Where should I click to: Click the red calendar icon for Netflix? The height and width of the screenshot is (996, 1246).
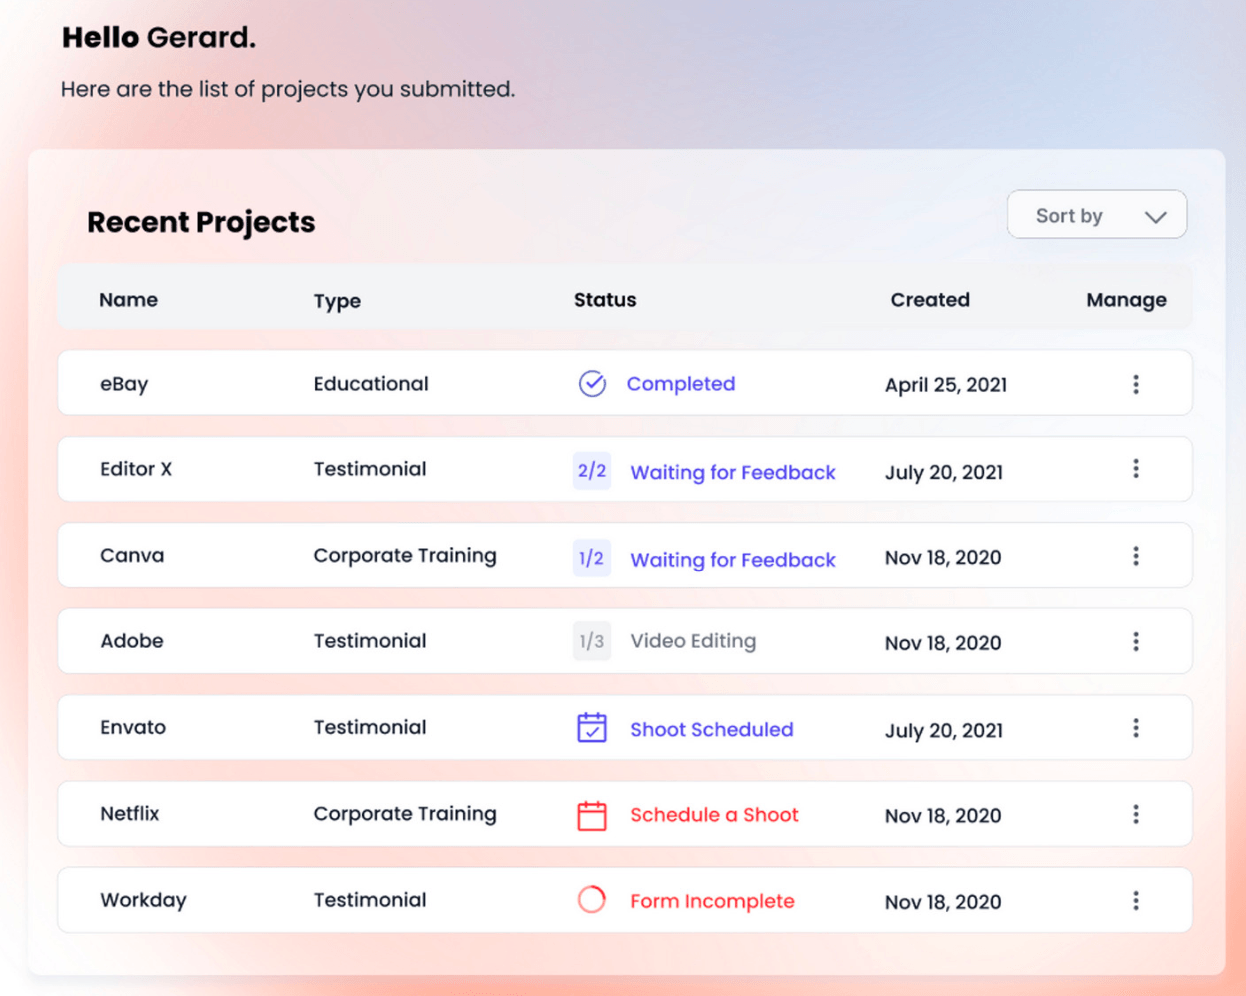click(592, 815)
